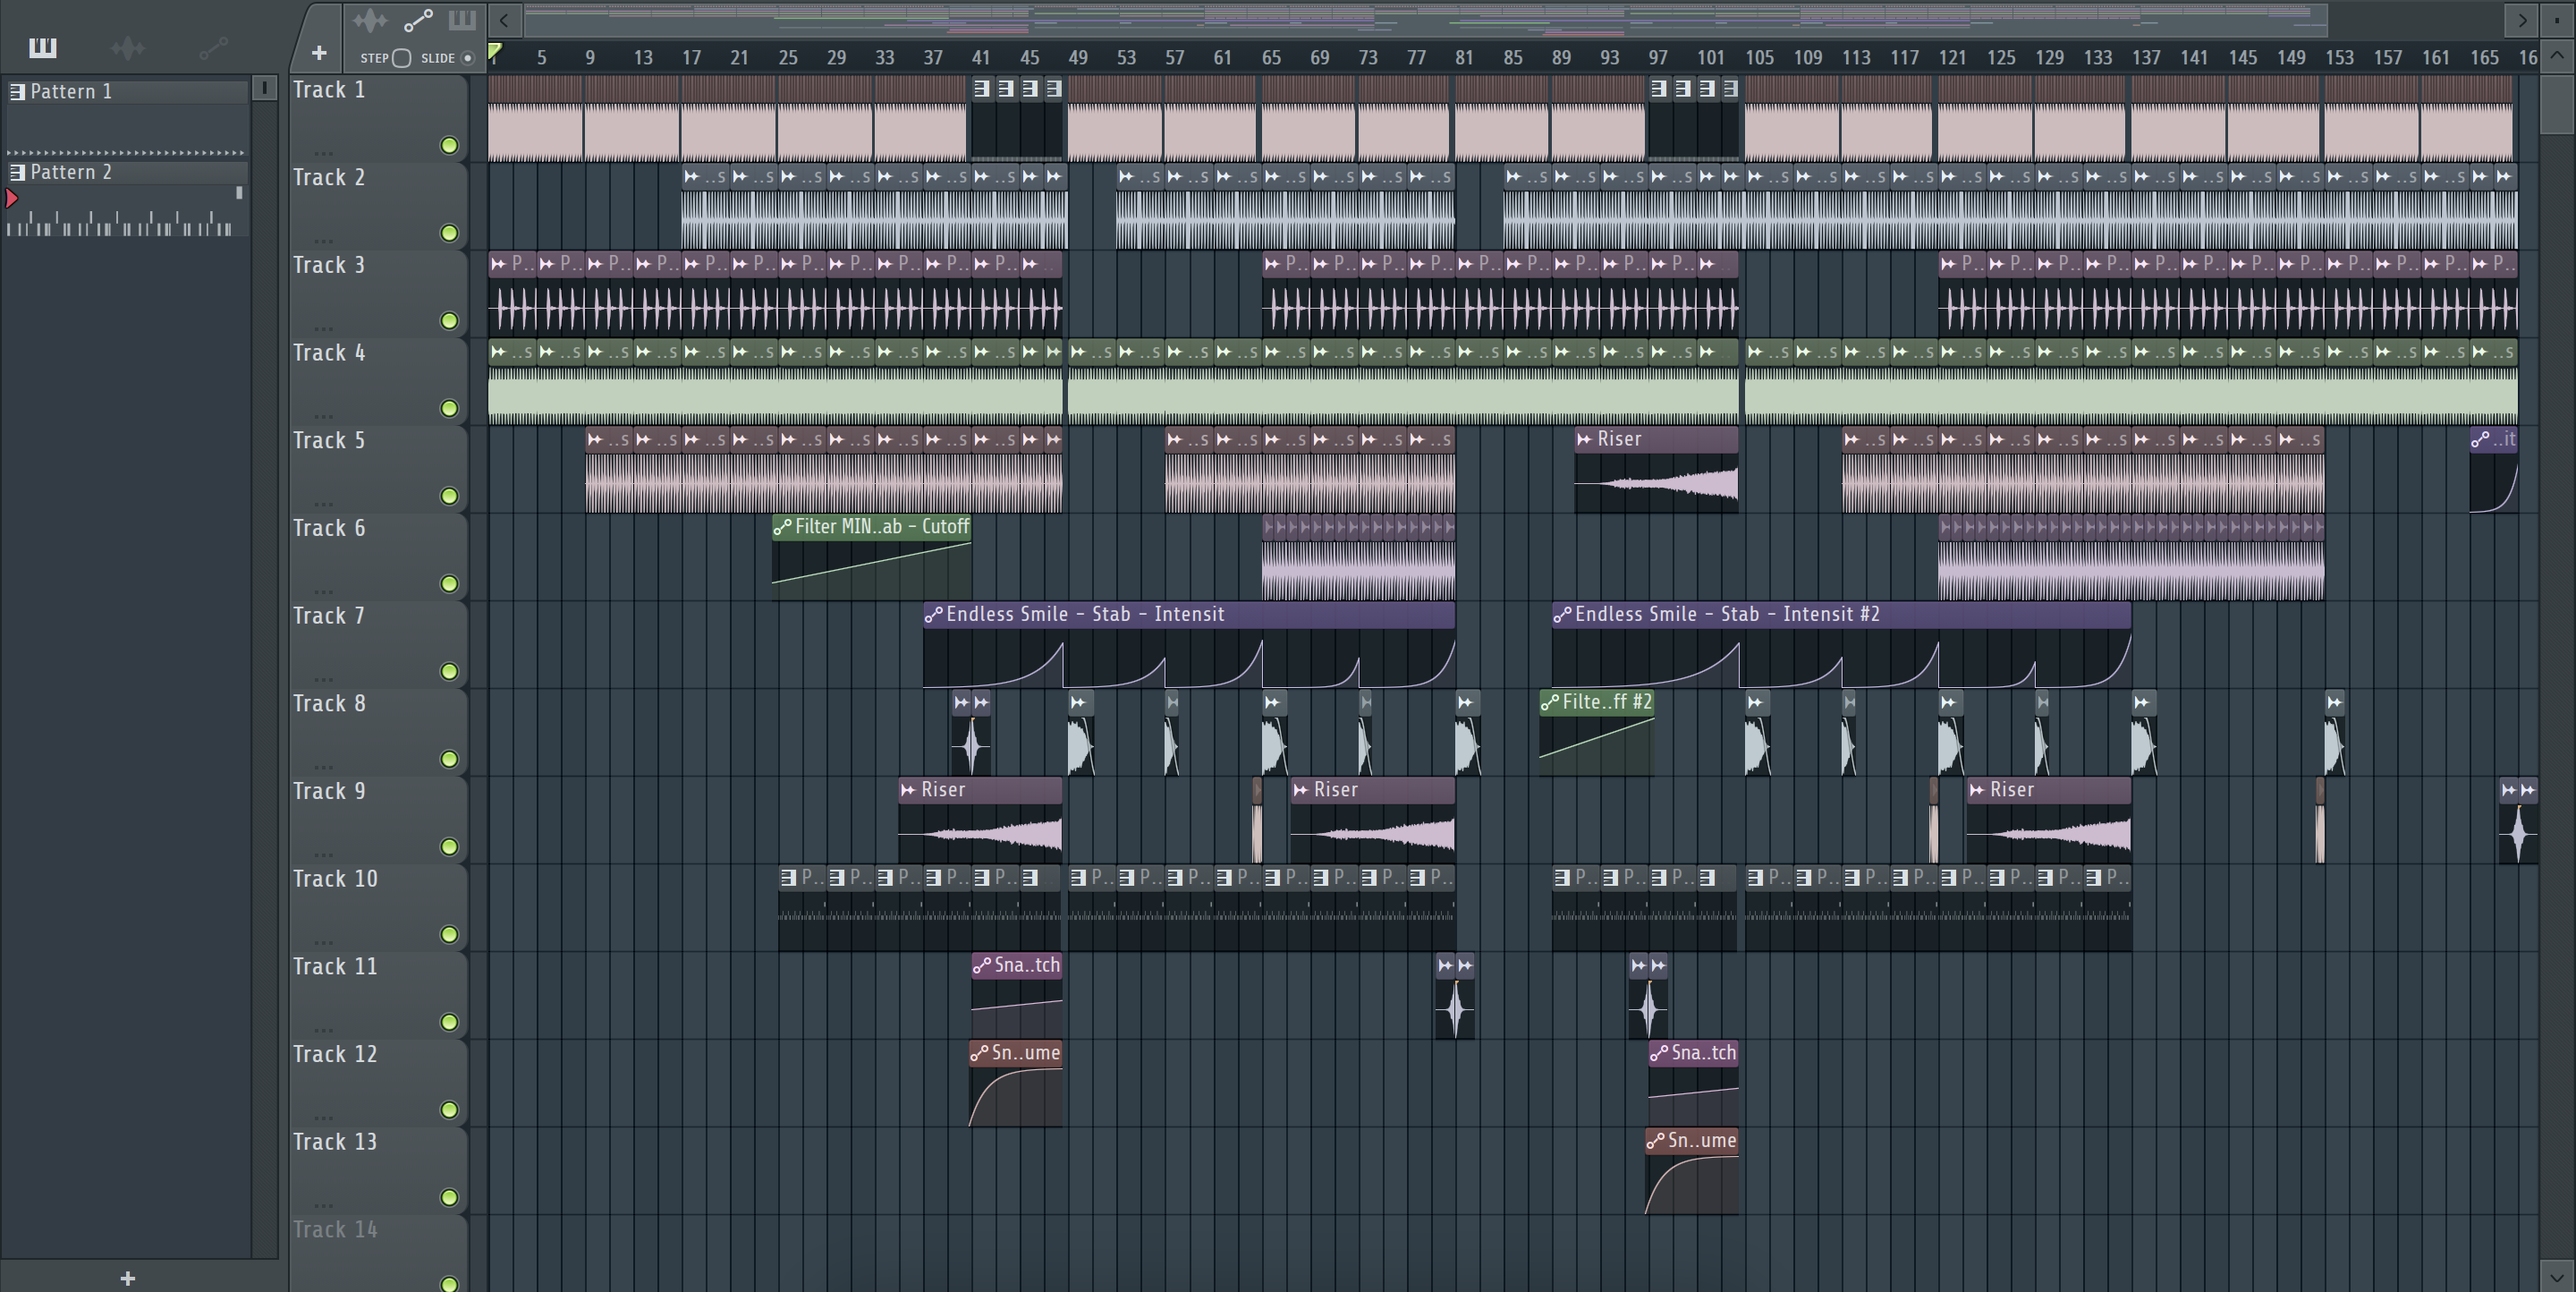Open Track 4 options via its three dots

[323, 416]
